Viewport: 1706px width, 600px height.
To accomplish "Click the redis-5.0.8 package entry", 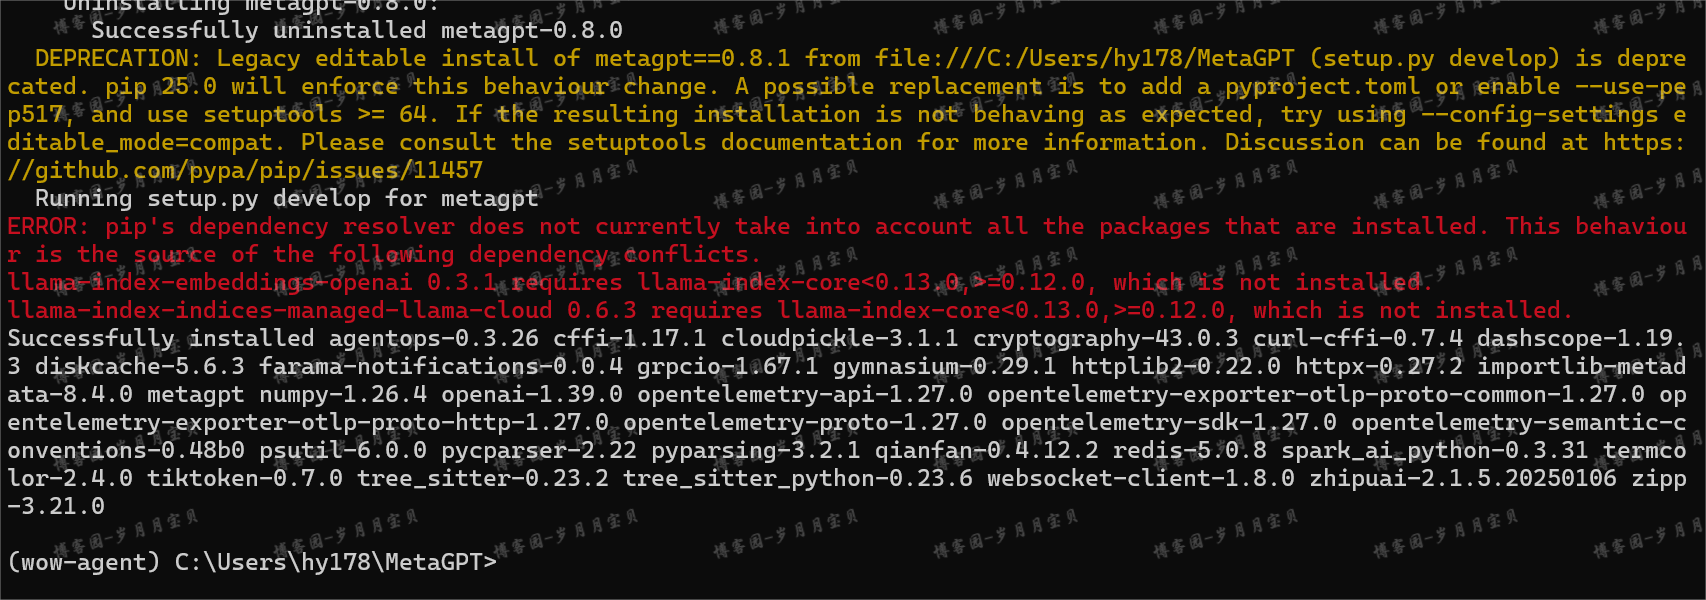I will coord(1190,450).
